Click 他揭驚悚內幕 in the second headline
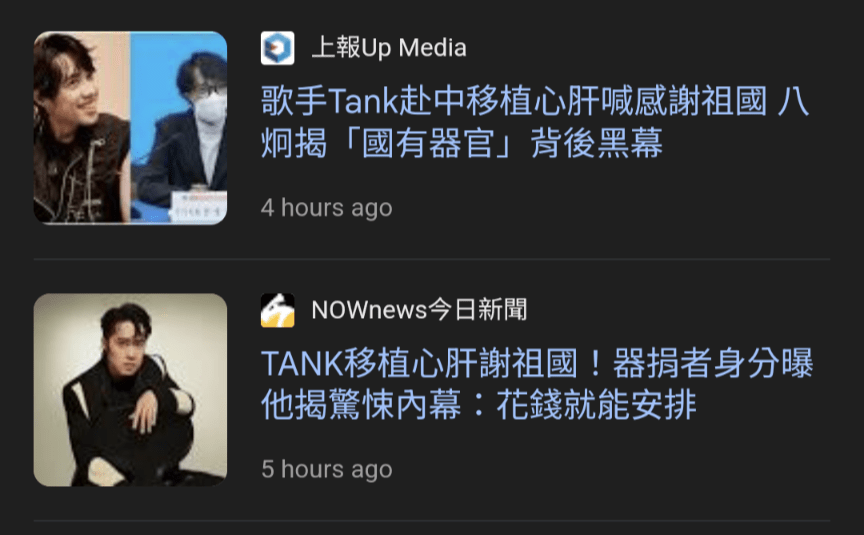The height and width of the screenshot is (535, 864). (361, 405)
